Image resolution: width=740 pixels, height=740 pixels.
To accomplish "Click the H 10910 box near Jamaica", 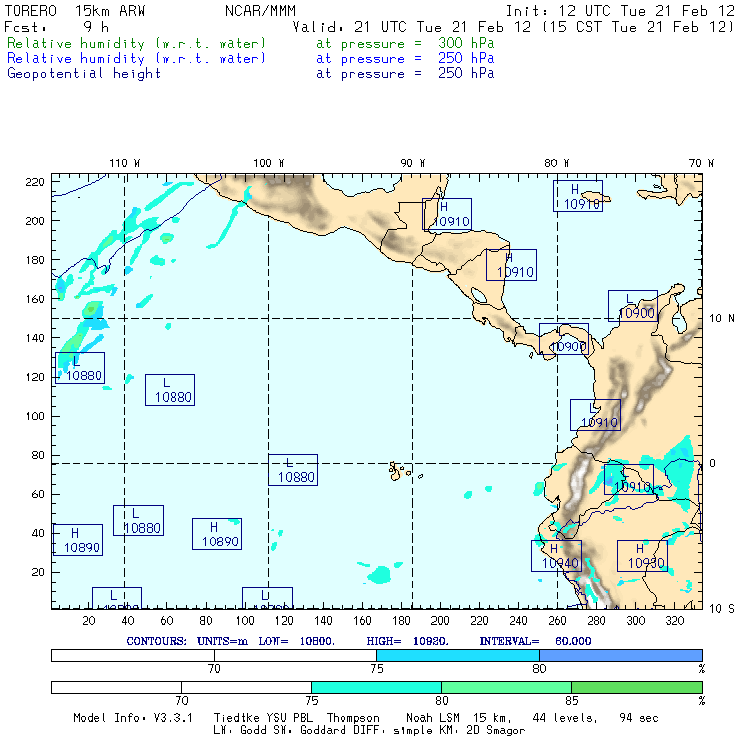I will [578, 196].
